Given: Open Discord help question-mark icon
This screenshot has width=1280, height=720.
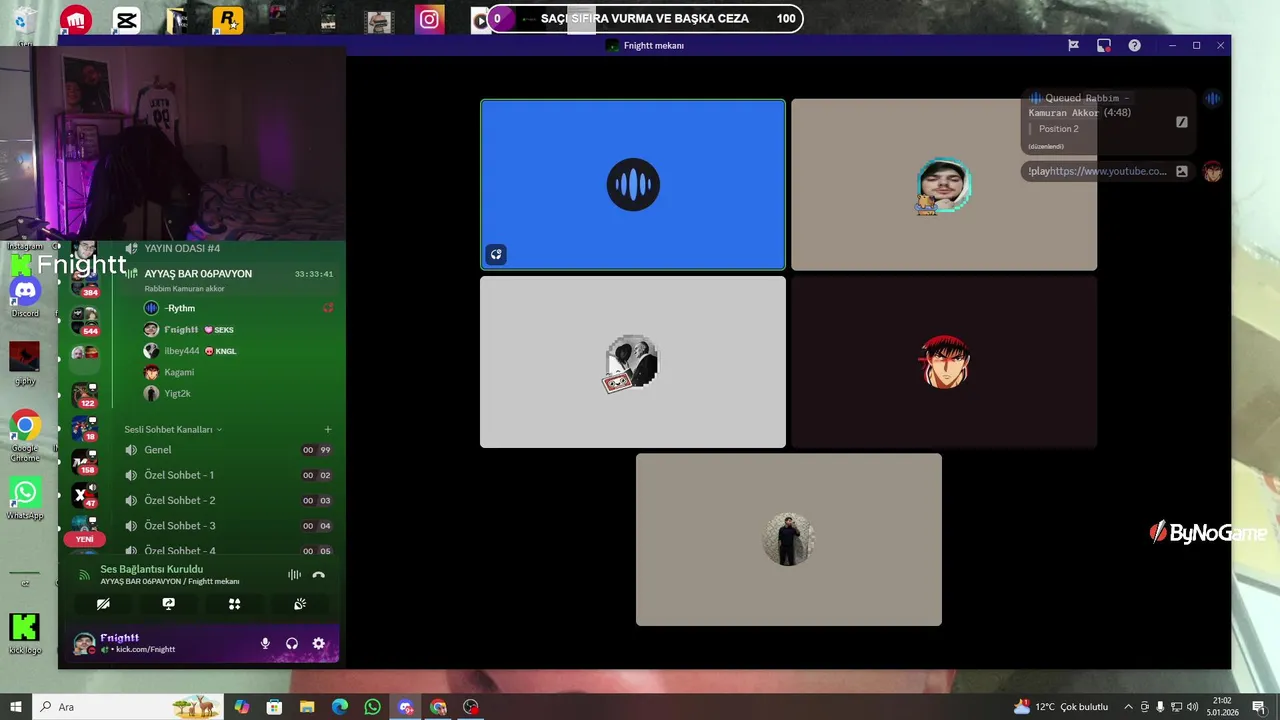Looking at the screenshot, I should click(x=1134, y=45).
